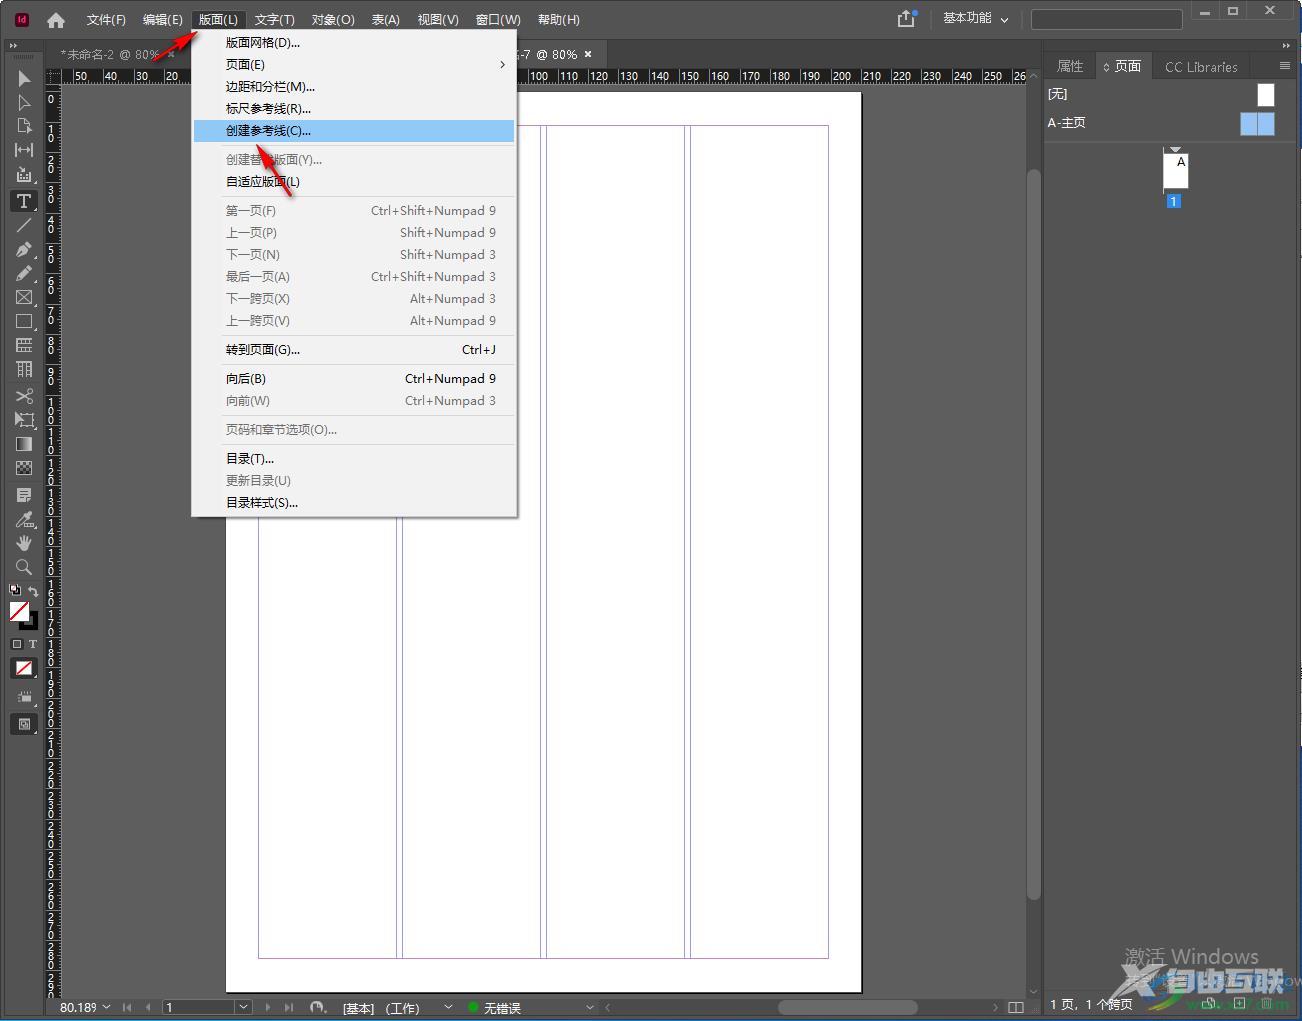Viewport: 1302px width, 1021px height.
Task: Choose 创建参考线(C)... from the menu
Action: (x=355, y=131)
